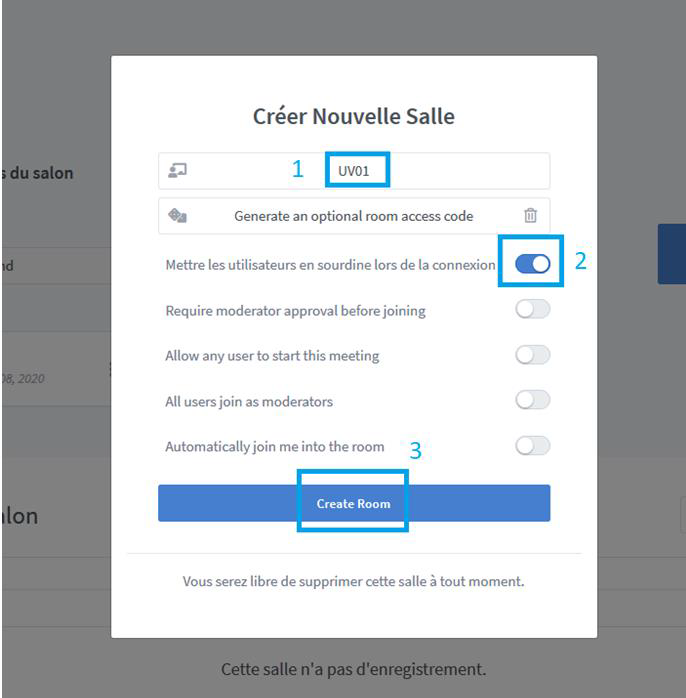Click the Require moderator approval before joining label
686x698 pixels.
(x=296, y=311)
